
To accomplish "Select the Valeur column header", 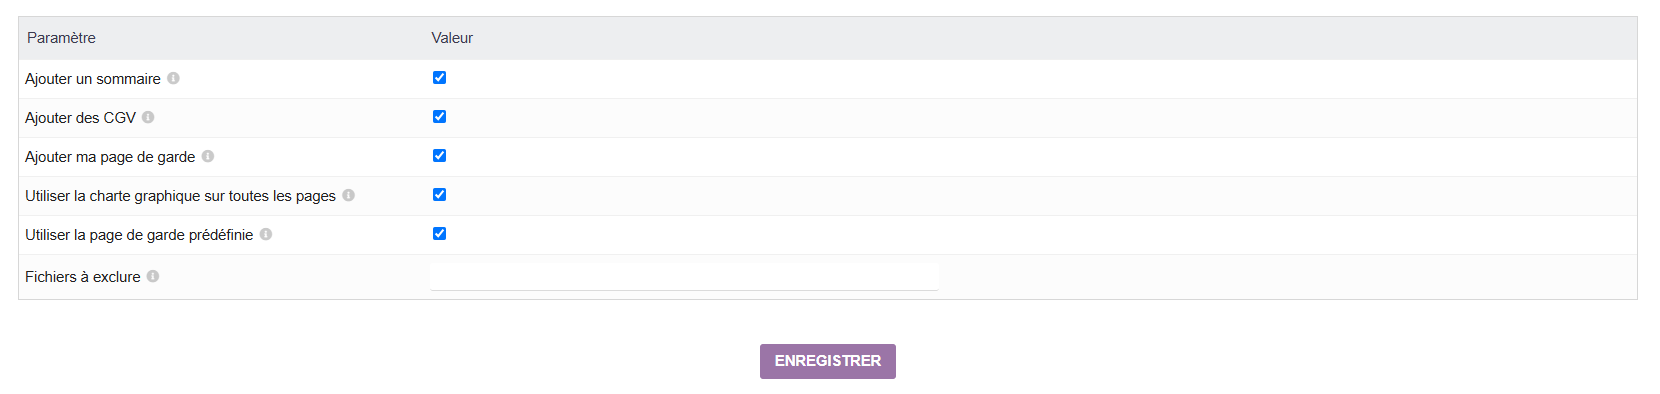I will pyautogui.click(x=452, y=38).
